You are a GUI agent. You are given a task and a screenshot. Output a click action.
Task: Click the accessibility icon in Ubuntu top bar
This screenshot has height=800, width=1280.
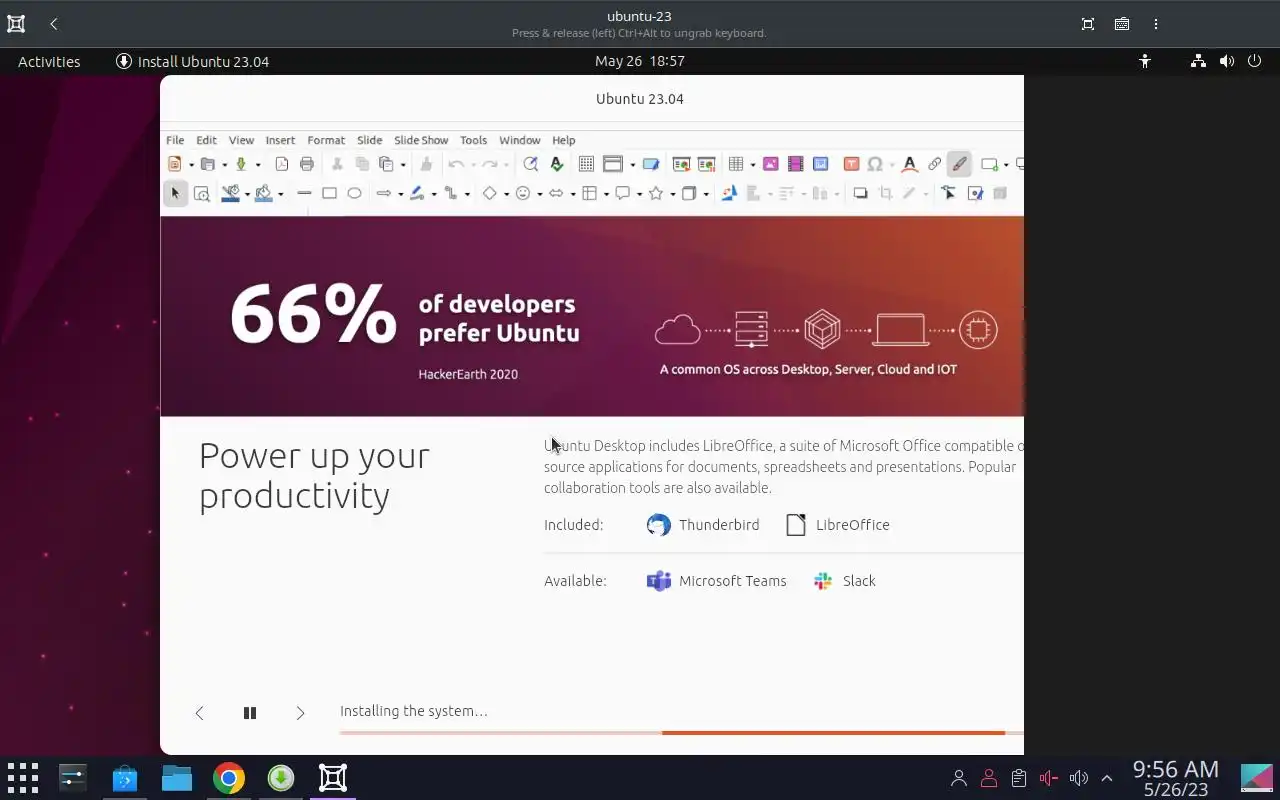[x=1145, y=61]
